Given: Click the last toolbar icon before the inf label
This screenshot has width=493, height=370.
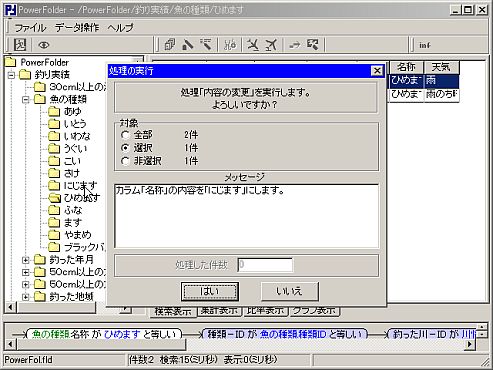Looking at the screenshot, I should pyautogui.click(x=313, y=45).
